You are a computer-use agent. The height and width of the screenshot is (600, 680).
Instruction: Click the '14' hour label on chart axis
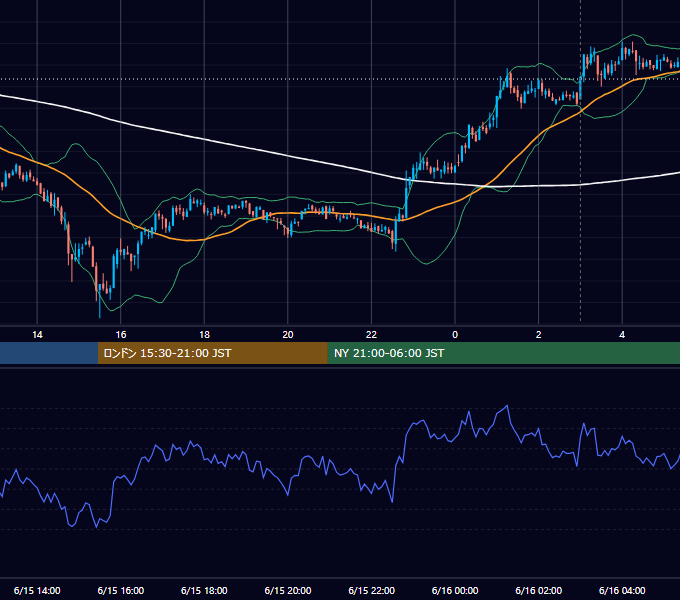(x=37, y=335)
